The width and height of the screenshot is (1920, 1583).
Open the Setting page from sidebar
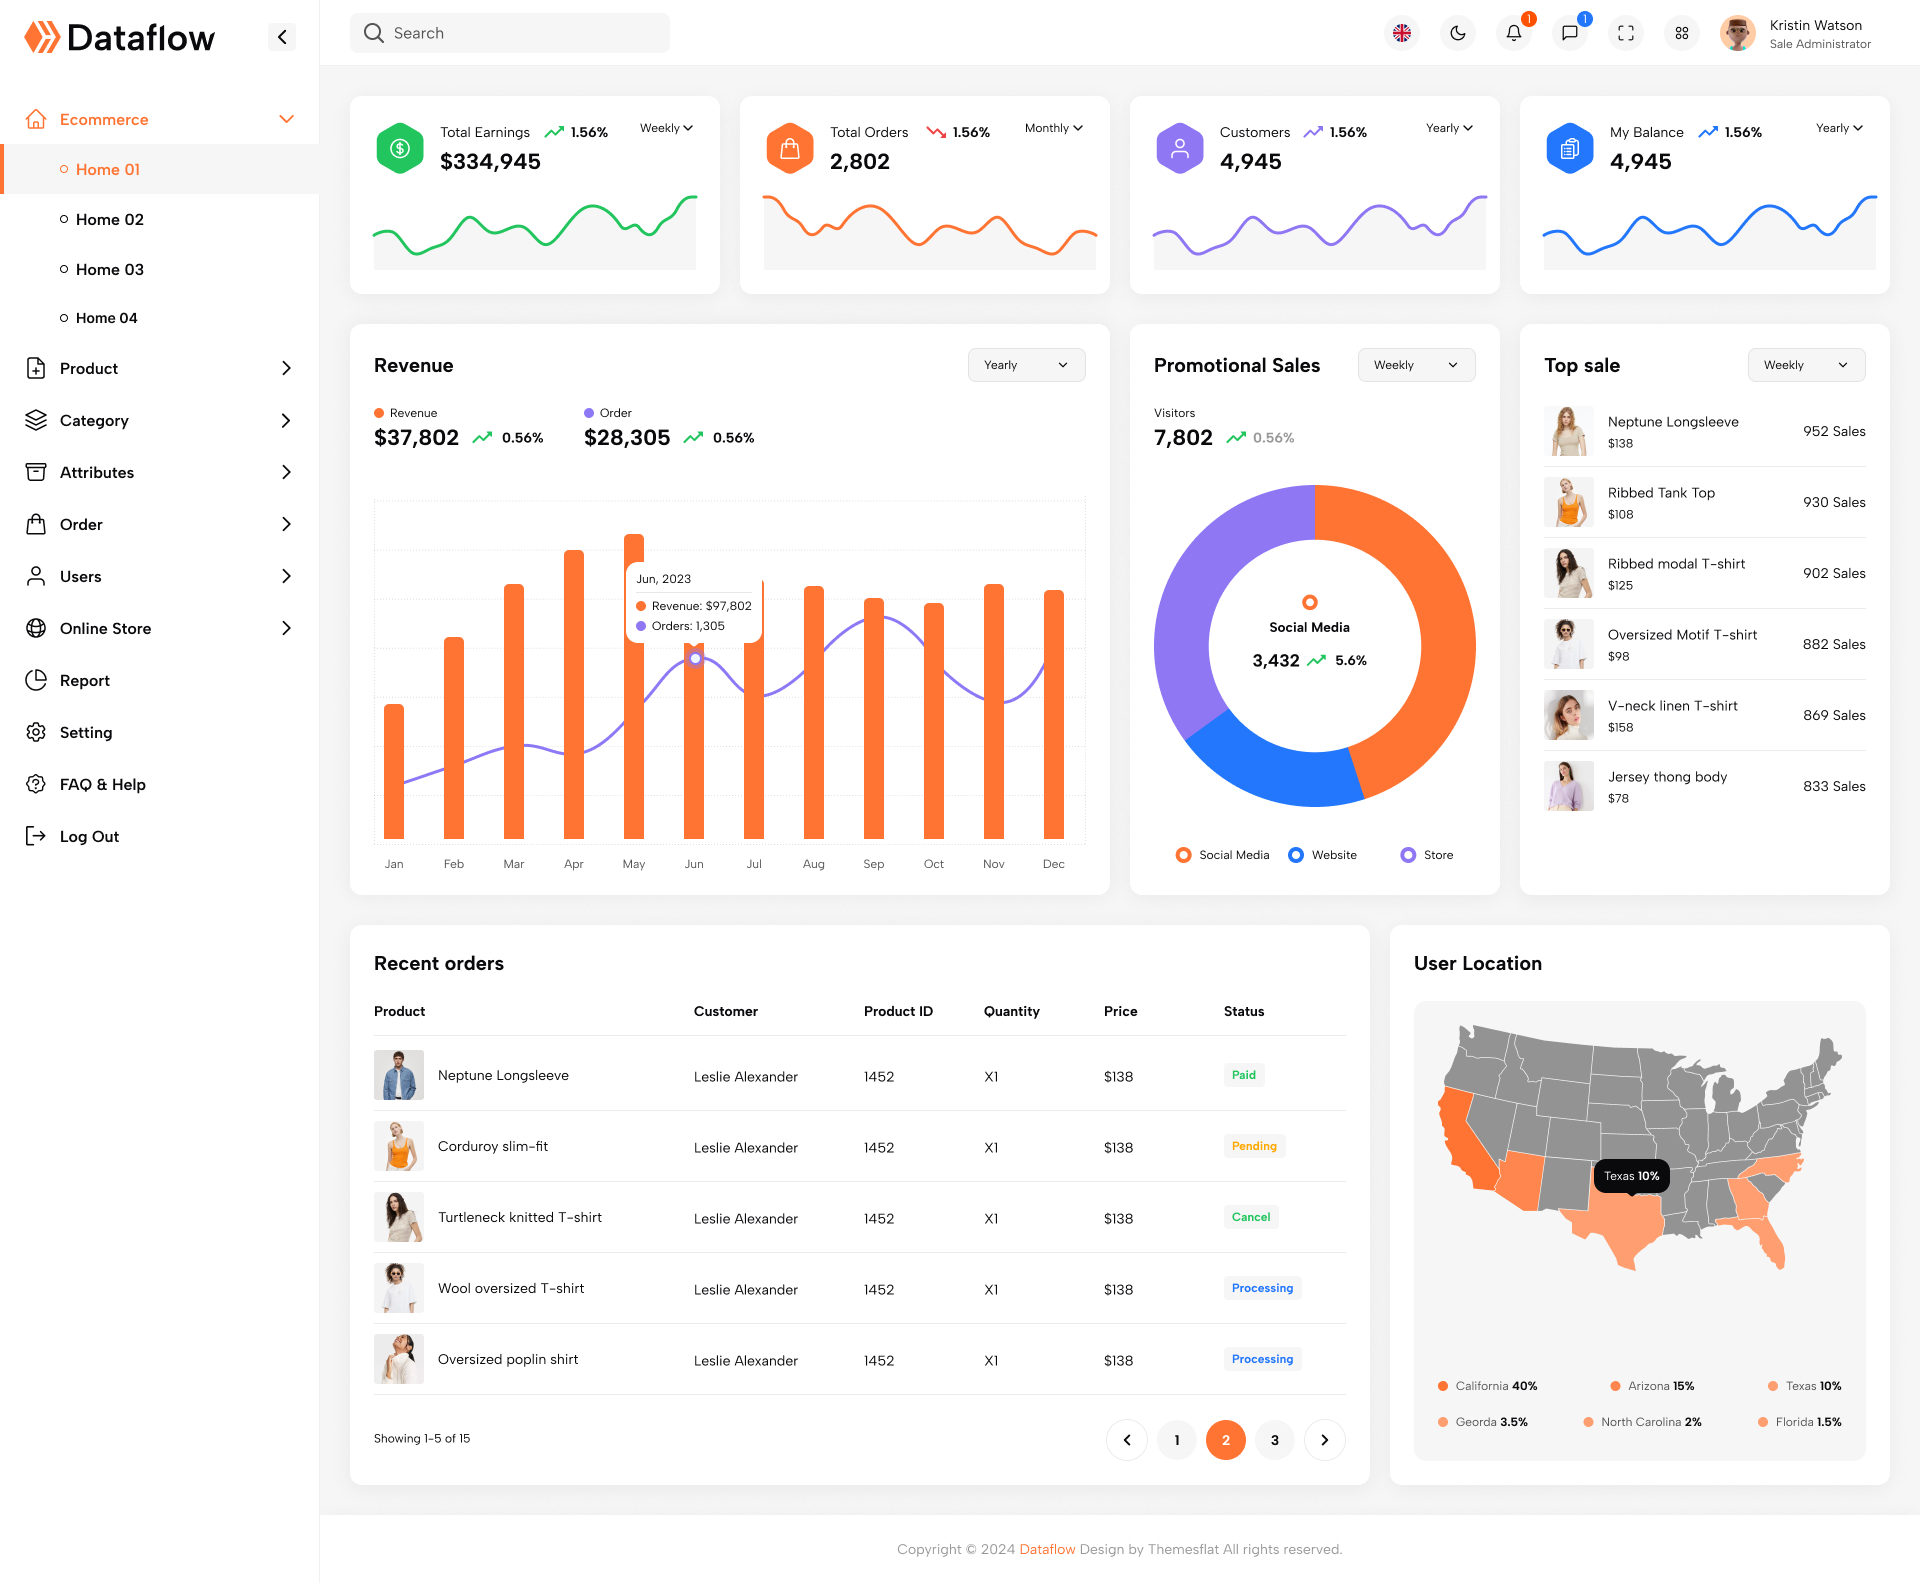85,732
